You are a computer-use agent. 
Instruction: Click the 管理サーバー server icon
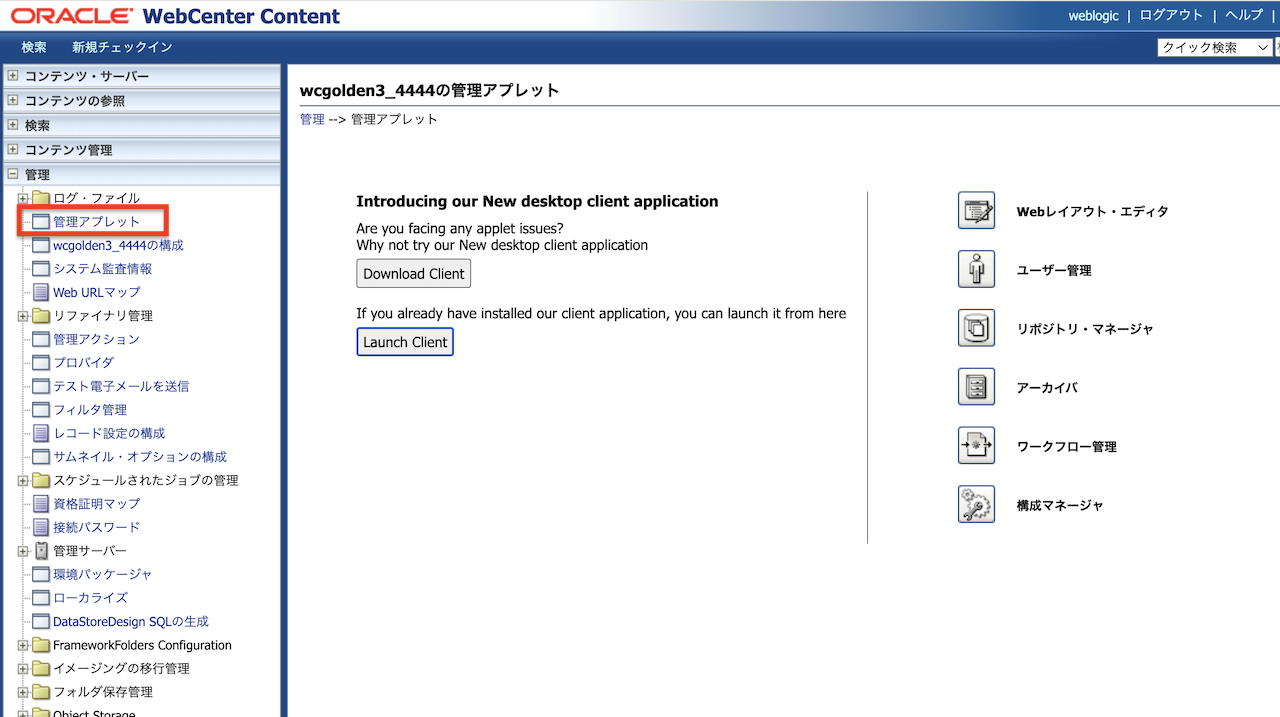41,551
